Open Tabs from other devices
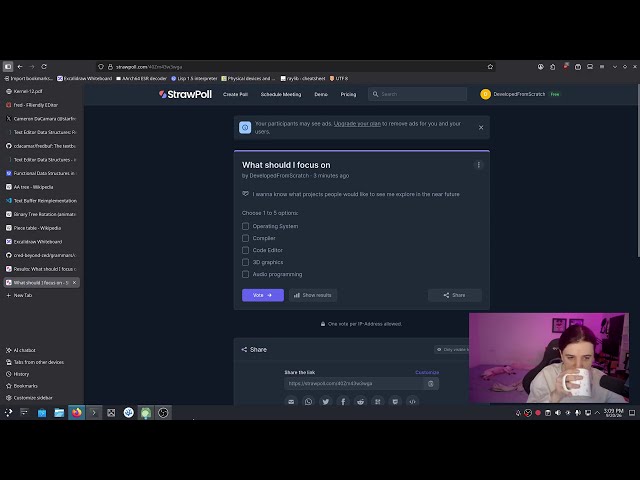Screen dimensions: 640x480 [35, 362]
